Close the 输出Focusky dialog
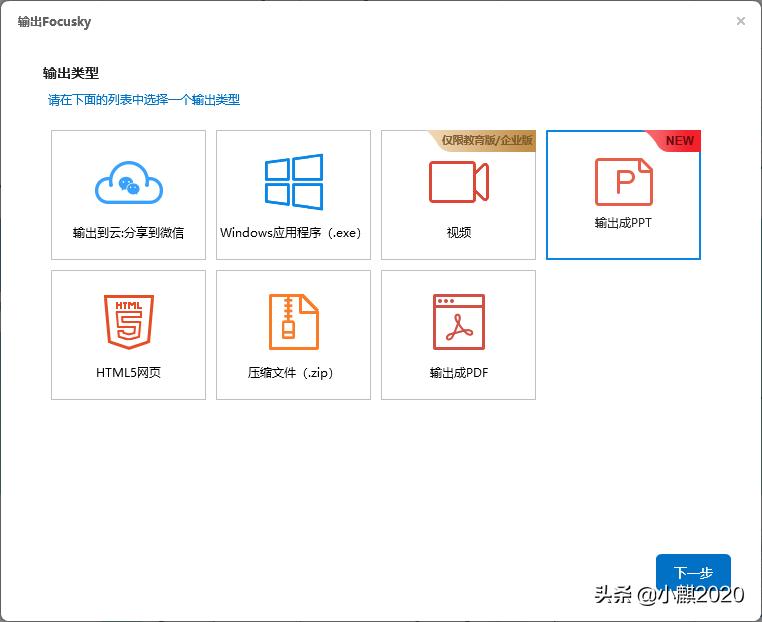This screenshot has width=762, height=622. pos(741,21)
